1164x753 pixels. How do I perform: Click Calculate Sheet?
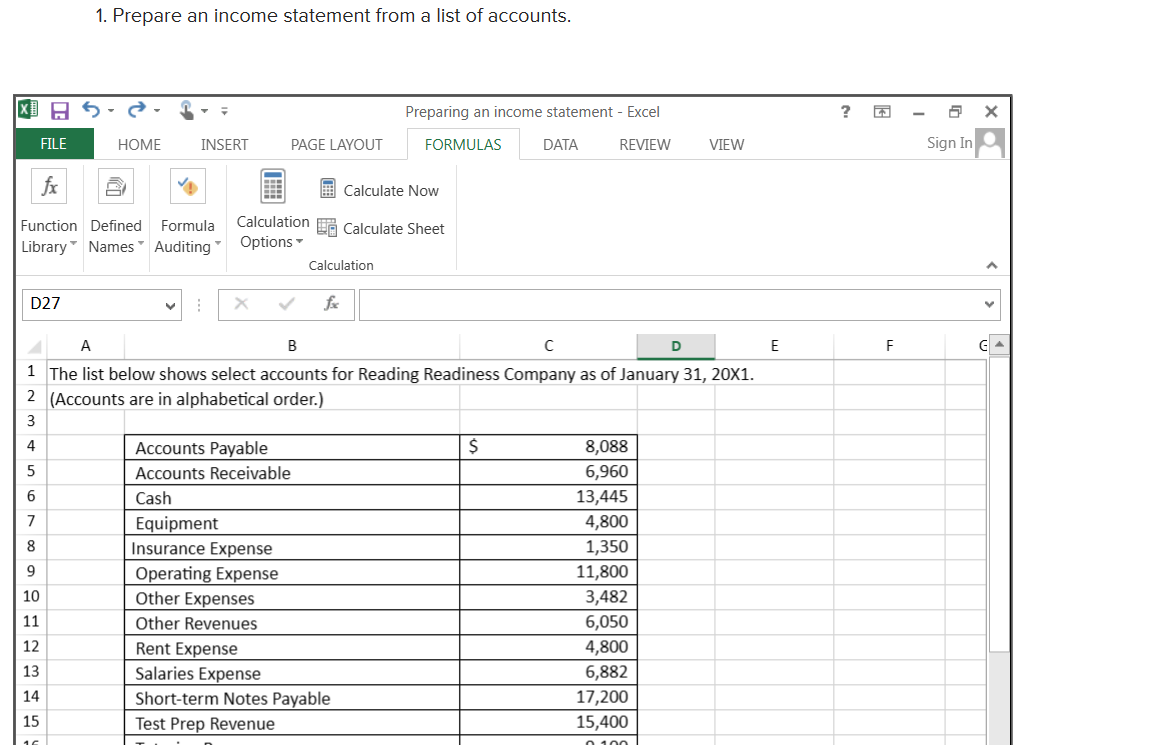[380, 228]
